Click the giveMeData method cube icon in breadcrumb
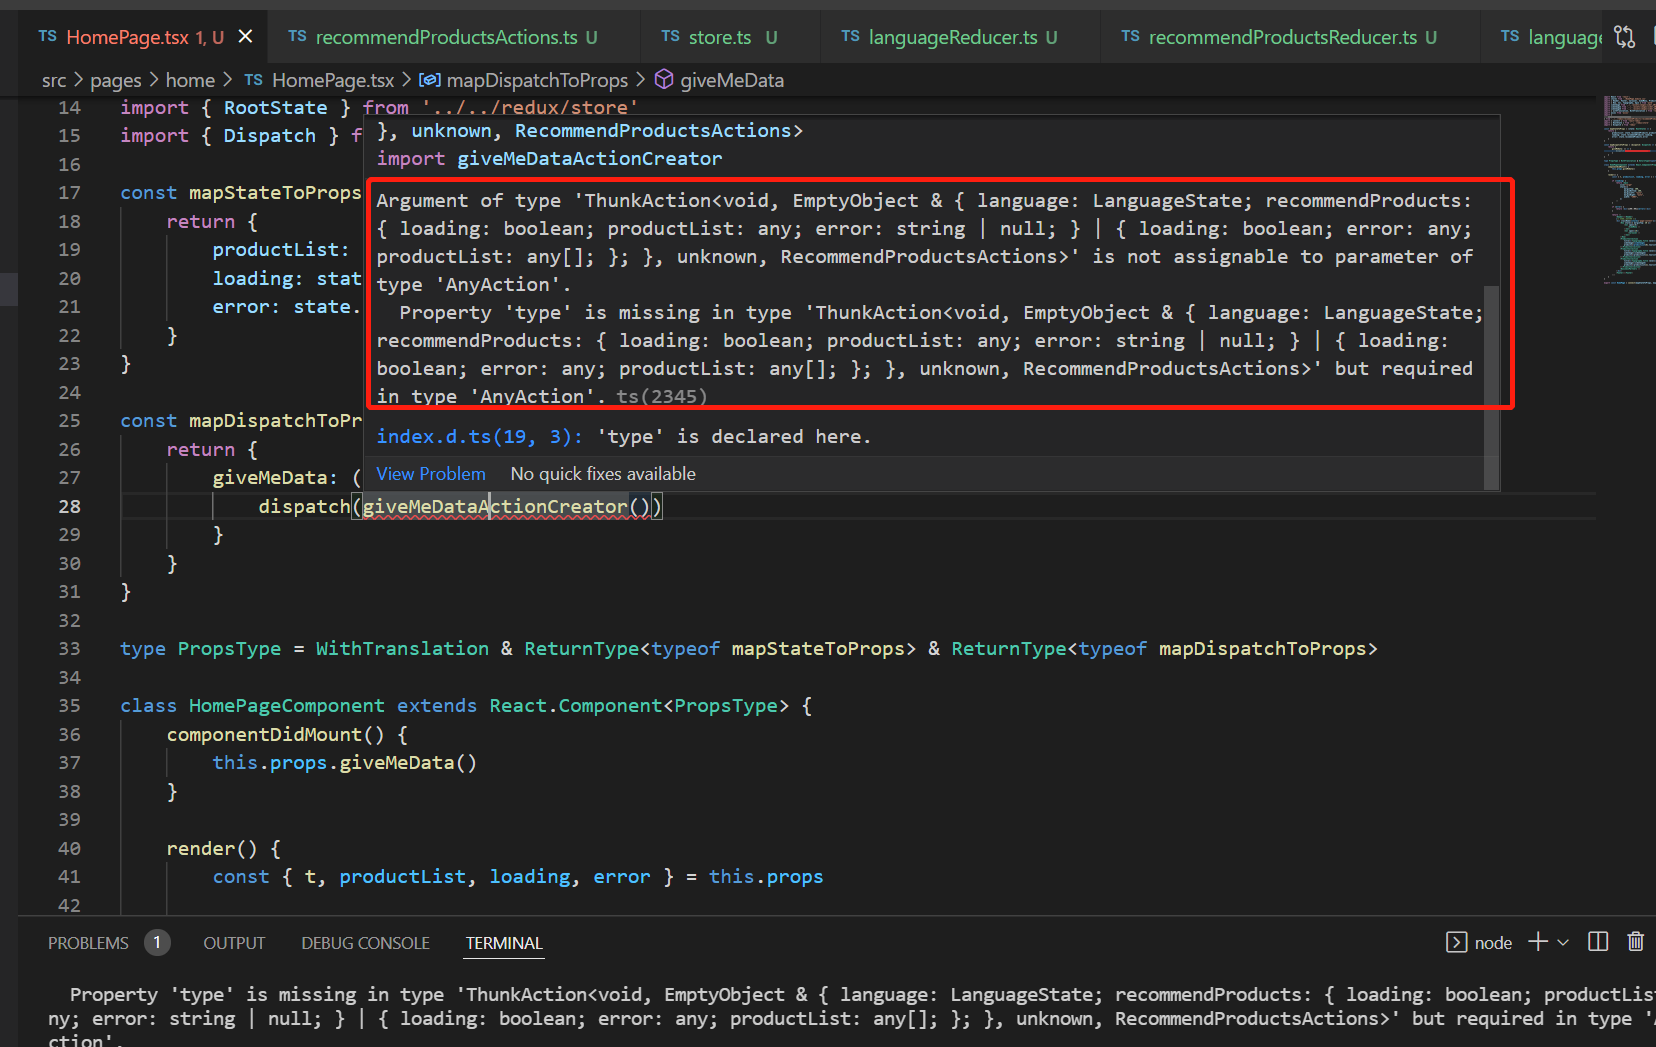Screen dimensions: 1656x1047 coord(664,79)
